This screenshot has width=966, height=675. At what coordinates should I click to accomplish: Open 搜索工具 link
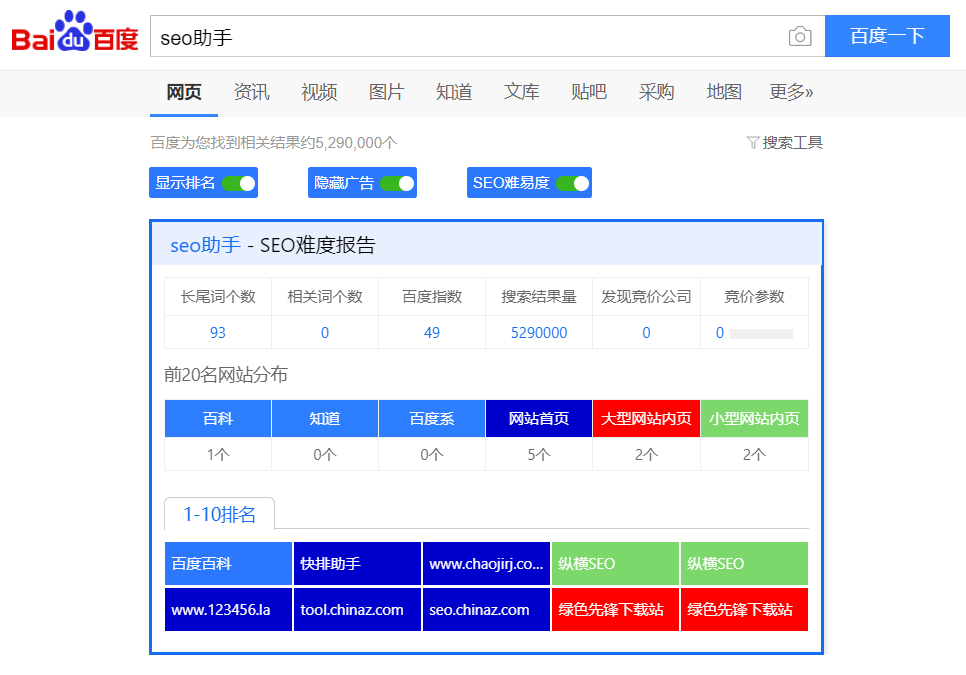click(792, 143)
